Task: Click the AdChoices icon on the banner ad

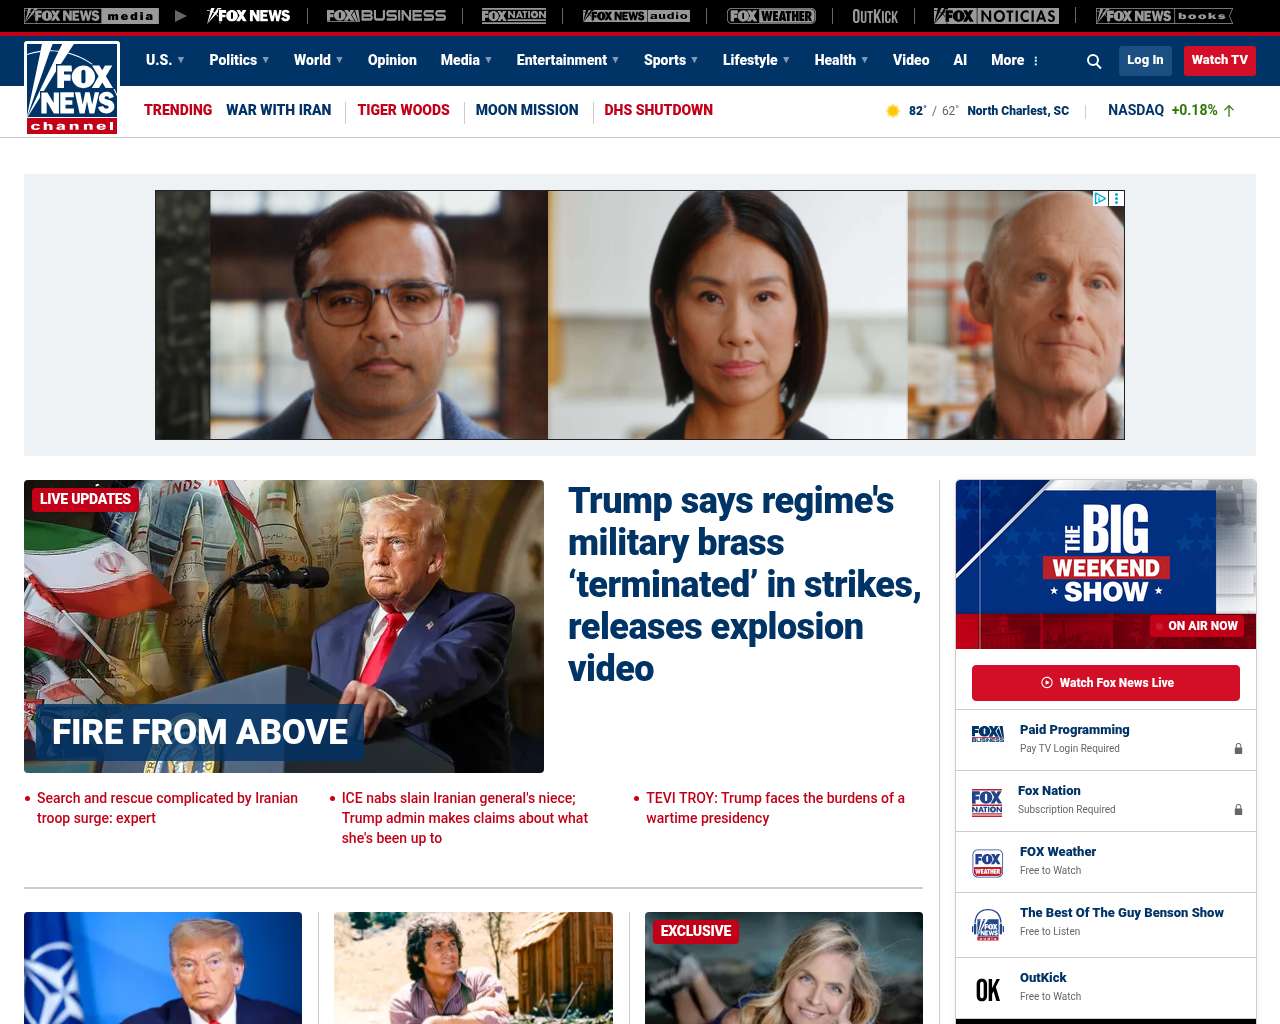Action: [x=1100, y=198]
